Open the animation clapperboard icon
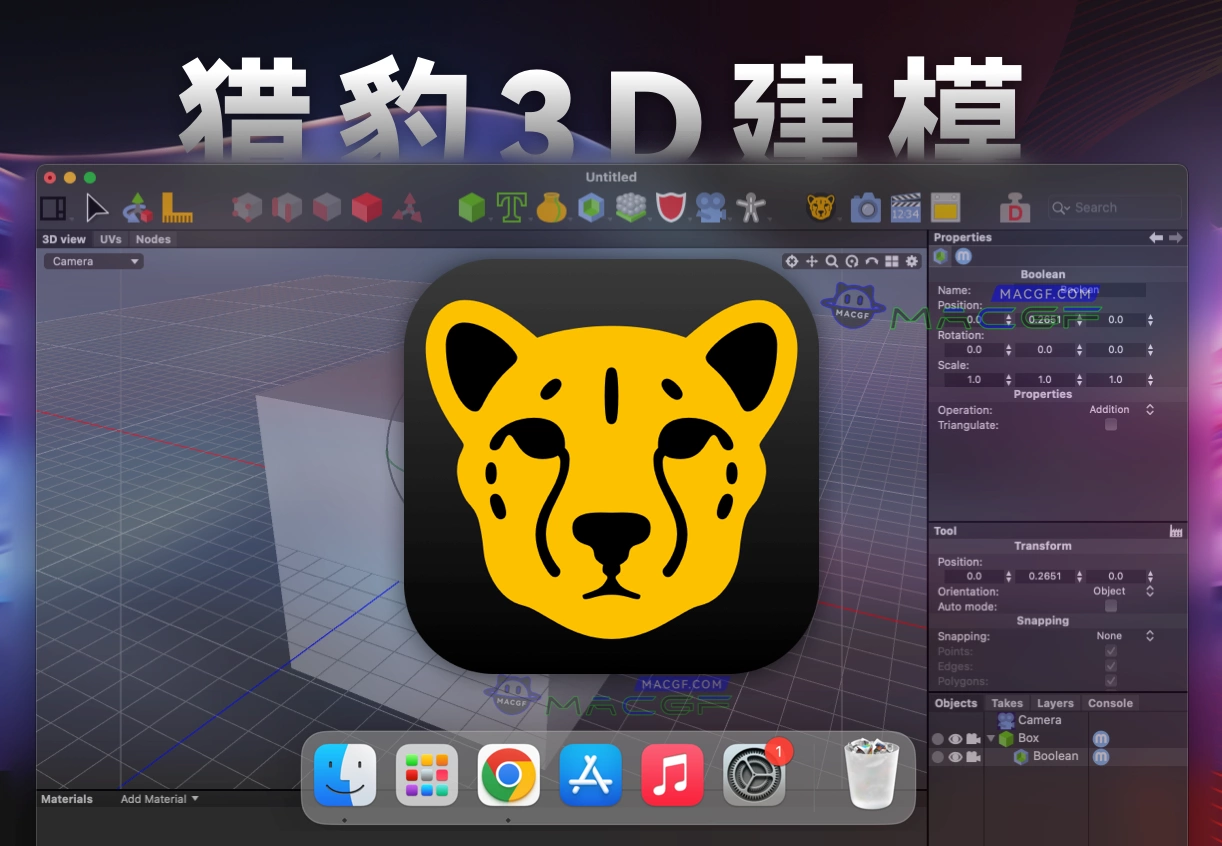This screenshot has width=1222, height=846. click(905, 208)
